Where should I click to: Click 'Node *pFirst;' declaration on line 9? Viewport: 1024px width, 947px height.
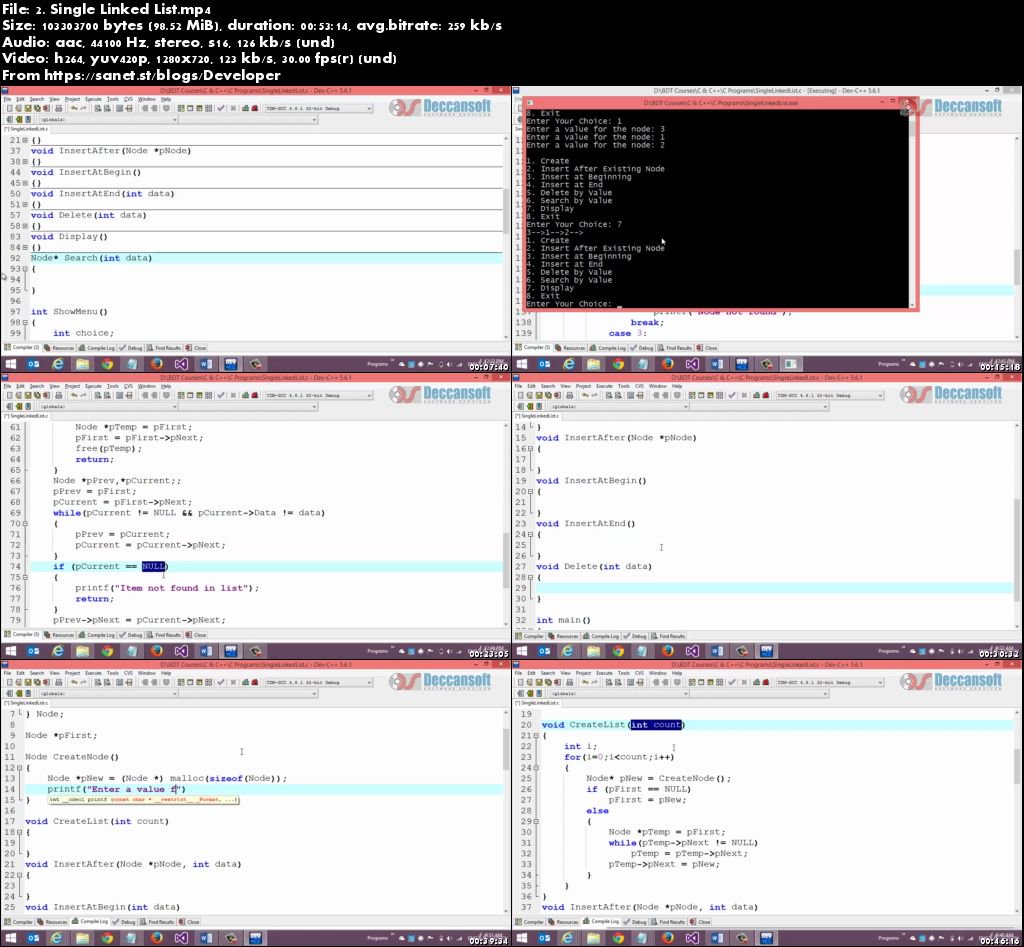(x=61, y=735)
